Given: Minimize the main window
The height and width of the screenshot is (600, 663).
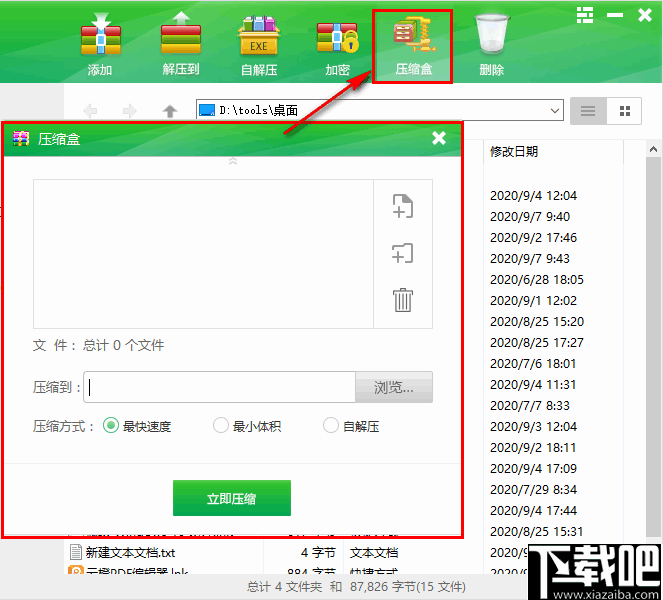Looking at the screenshot, I should point(615,15).
